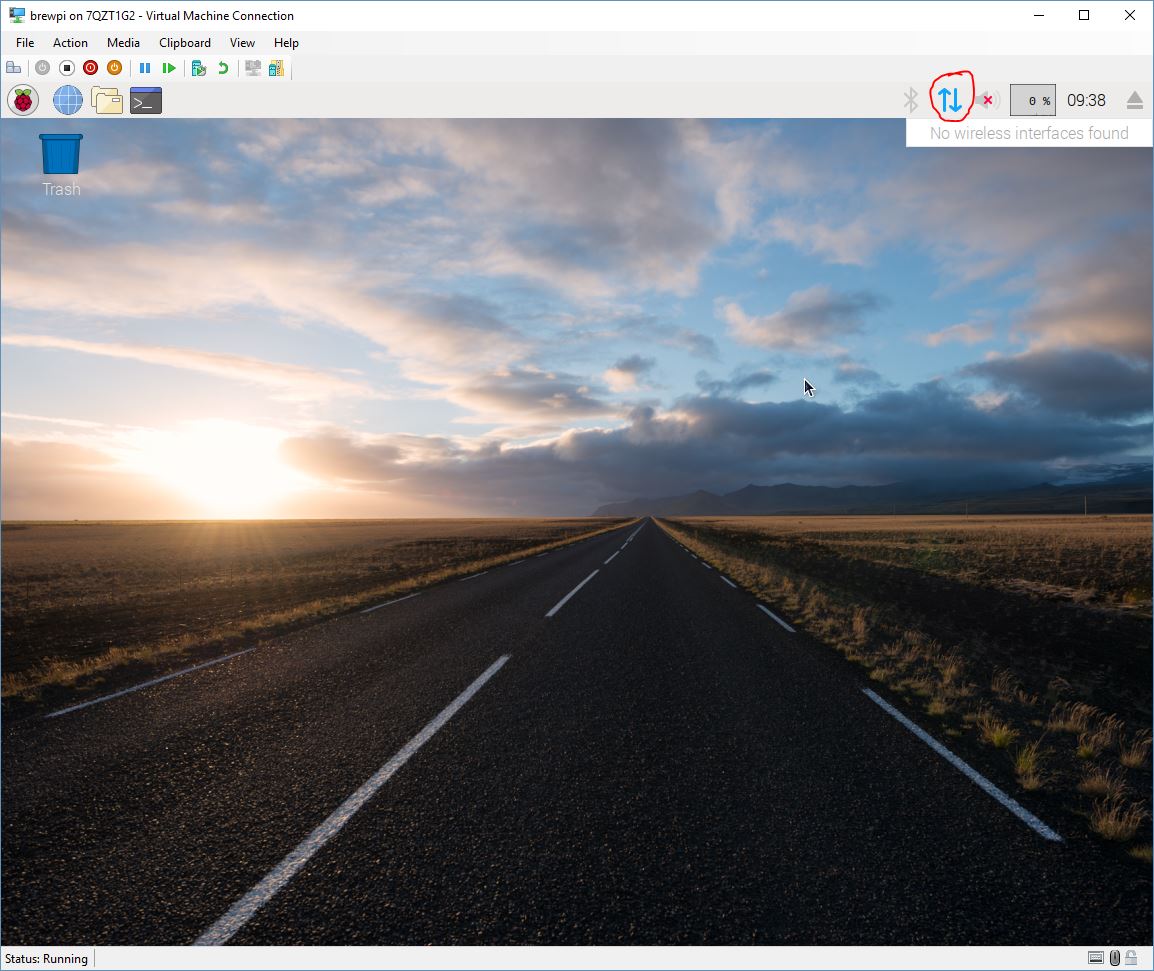Open the File Manager folders icon
1154x971 pixels.
click(x=107, y=100)
